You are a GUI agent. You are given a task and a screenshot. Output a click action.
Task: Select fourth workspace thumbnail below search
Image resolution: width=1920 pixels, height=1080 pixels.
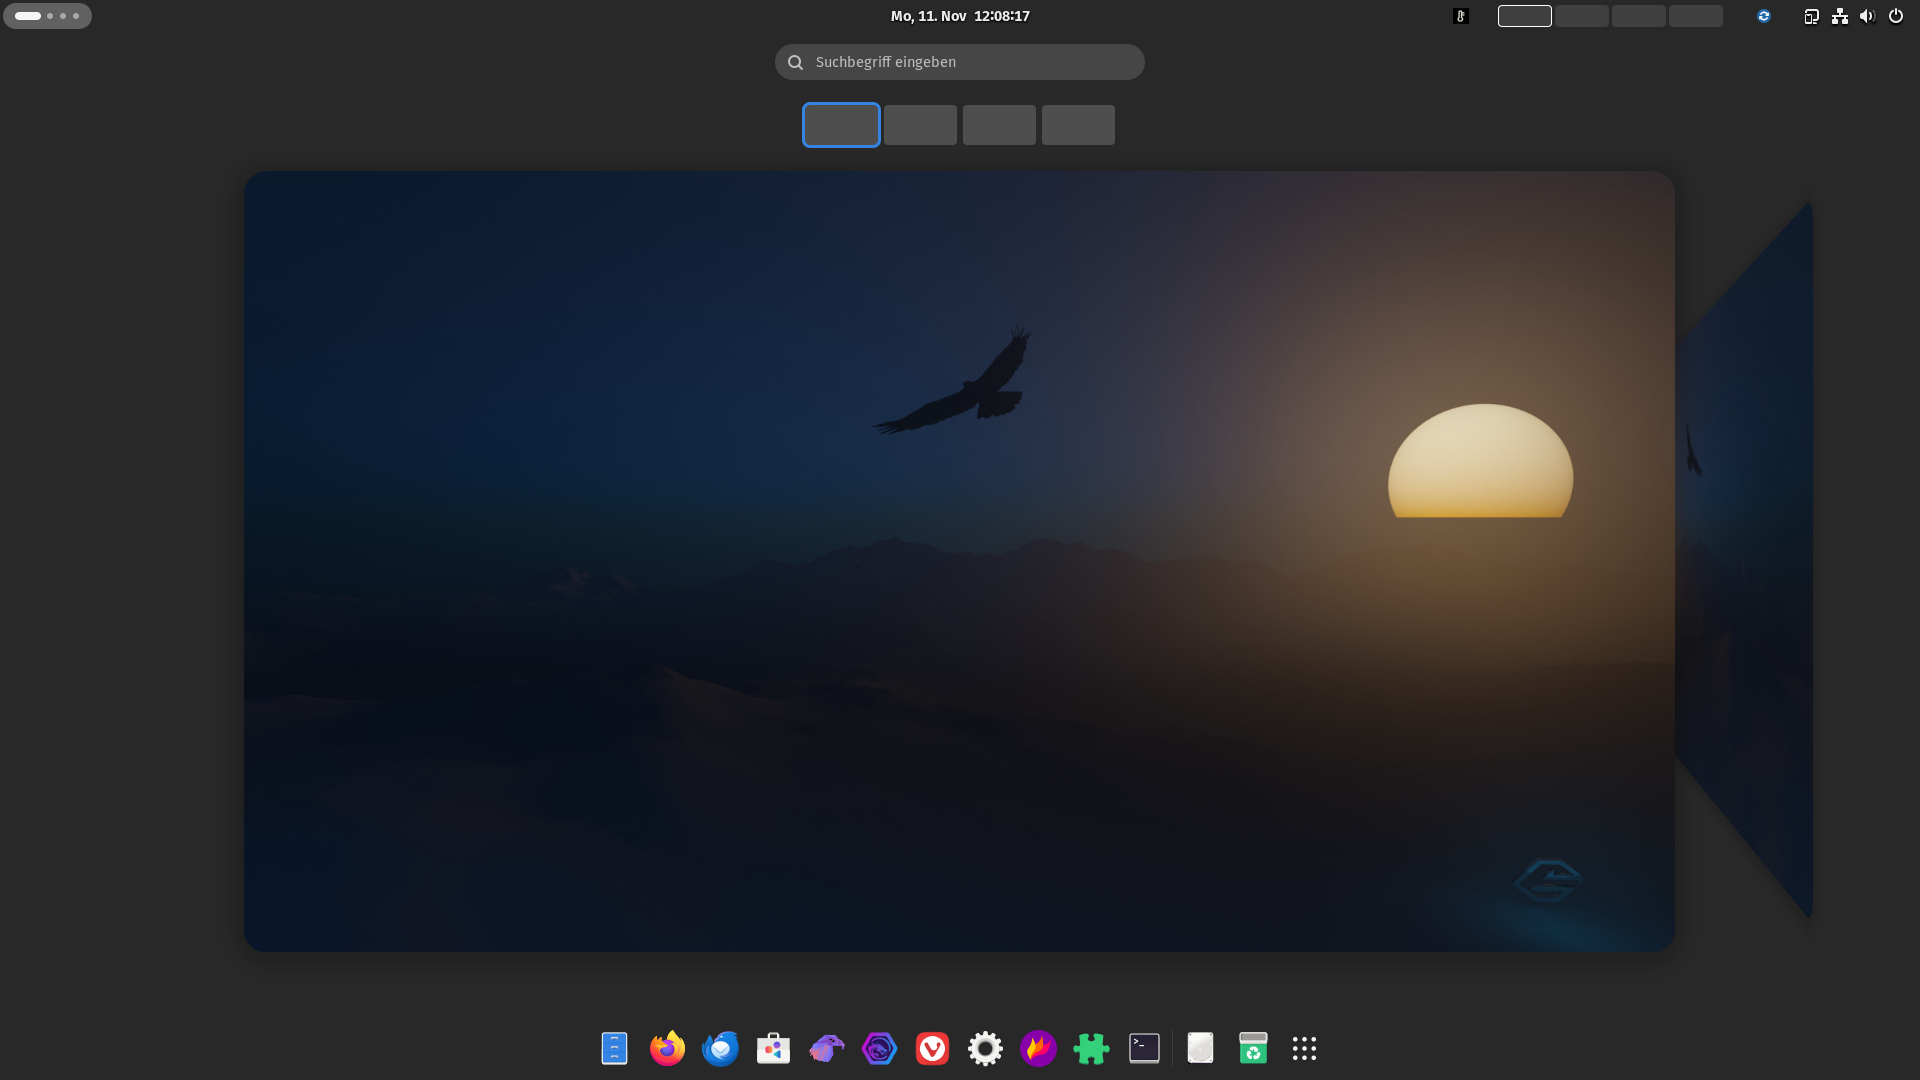1078,125
